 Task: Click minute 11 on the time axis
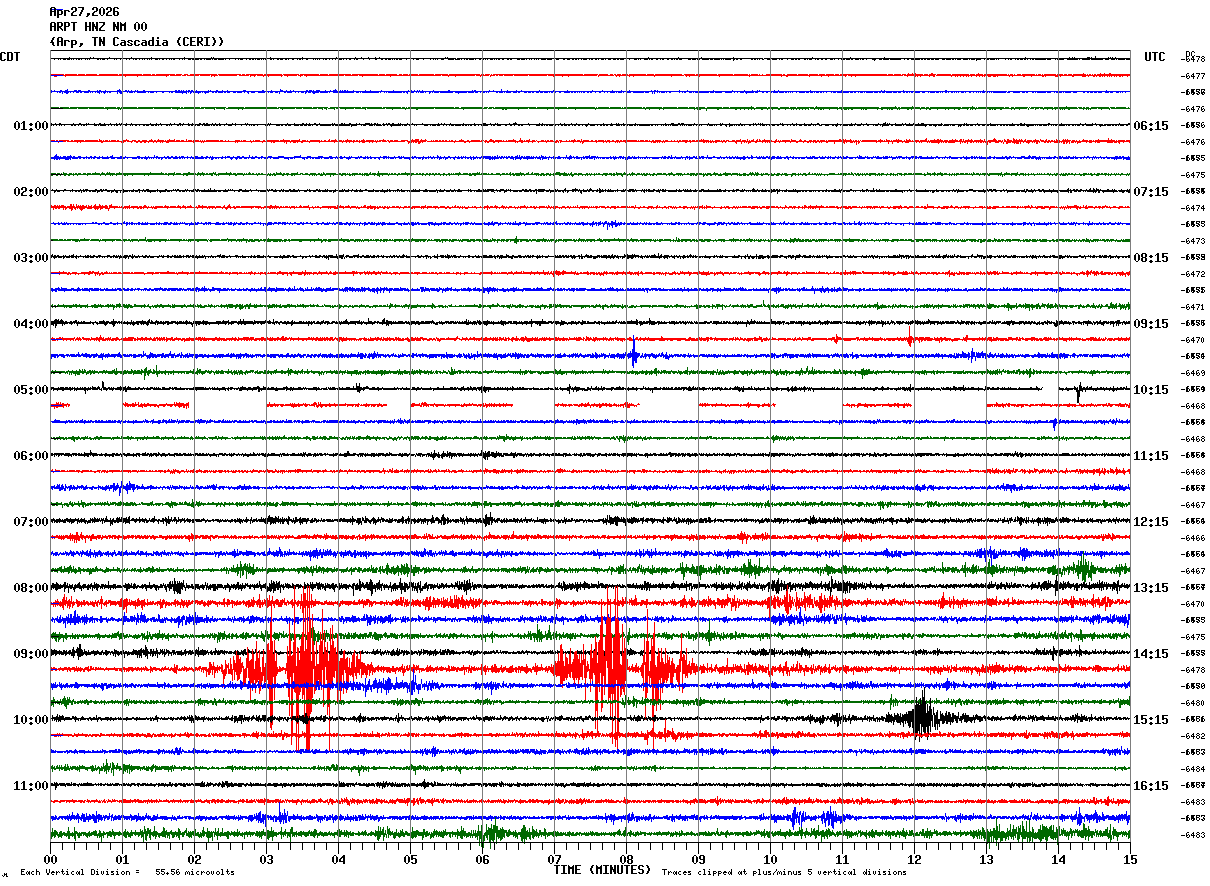tap(842, 859)
